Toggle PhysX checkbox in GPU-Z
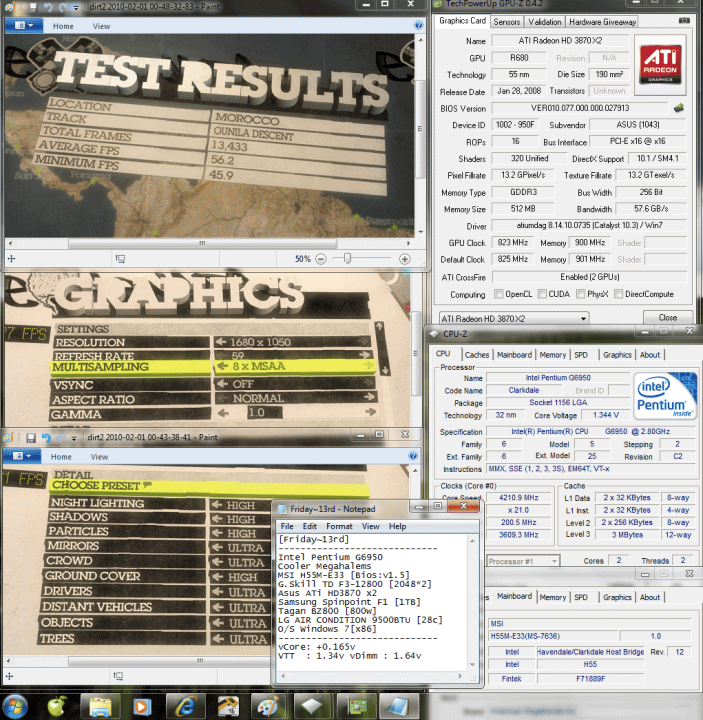 click(x=581, y=294)
